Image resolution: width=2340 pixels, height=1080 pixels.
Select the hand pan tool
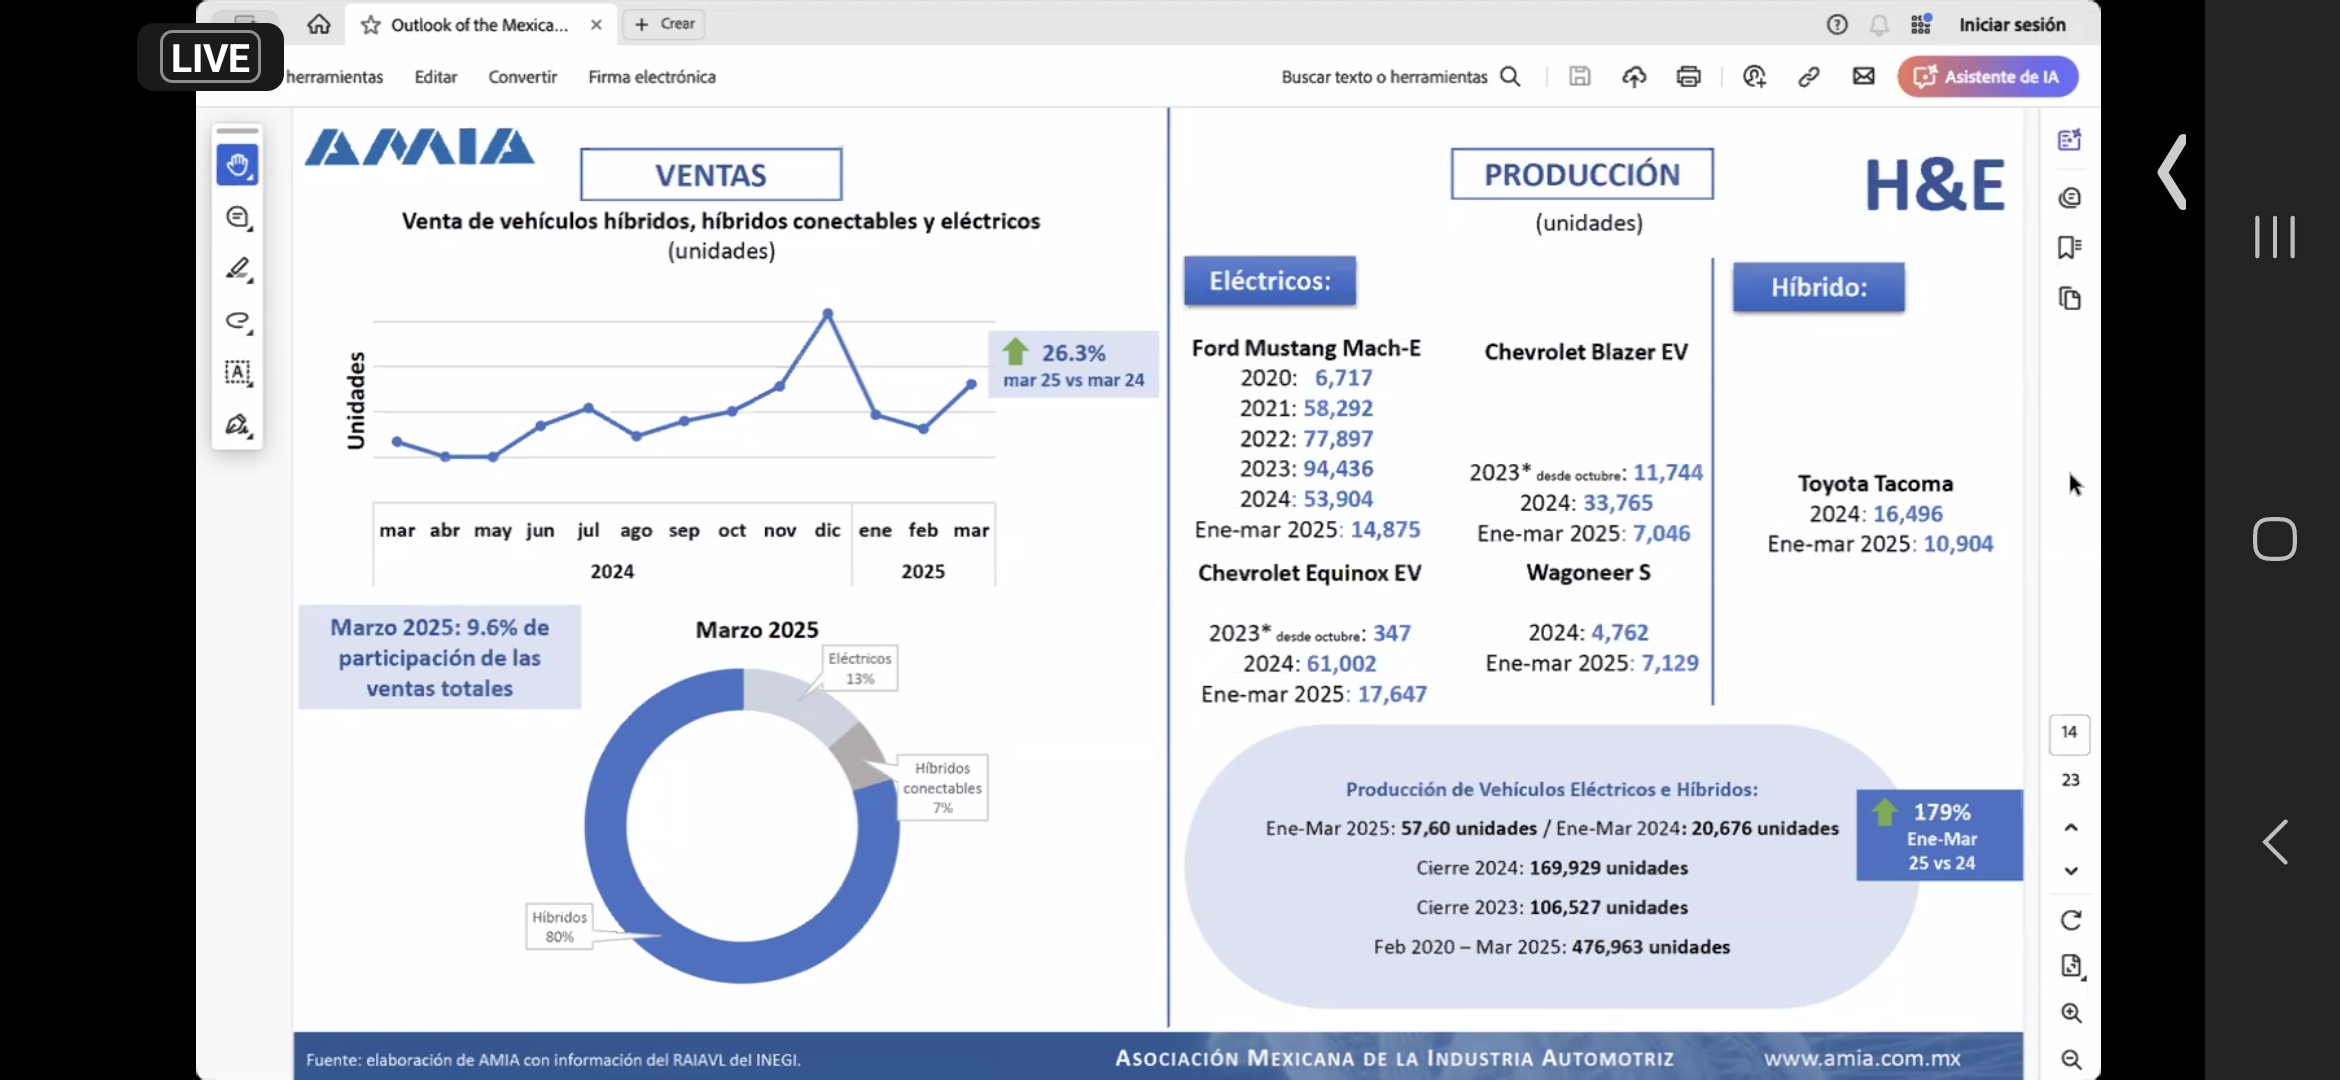[238, 165]
